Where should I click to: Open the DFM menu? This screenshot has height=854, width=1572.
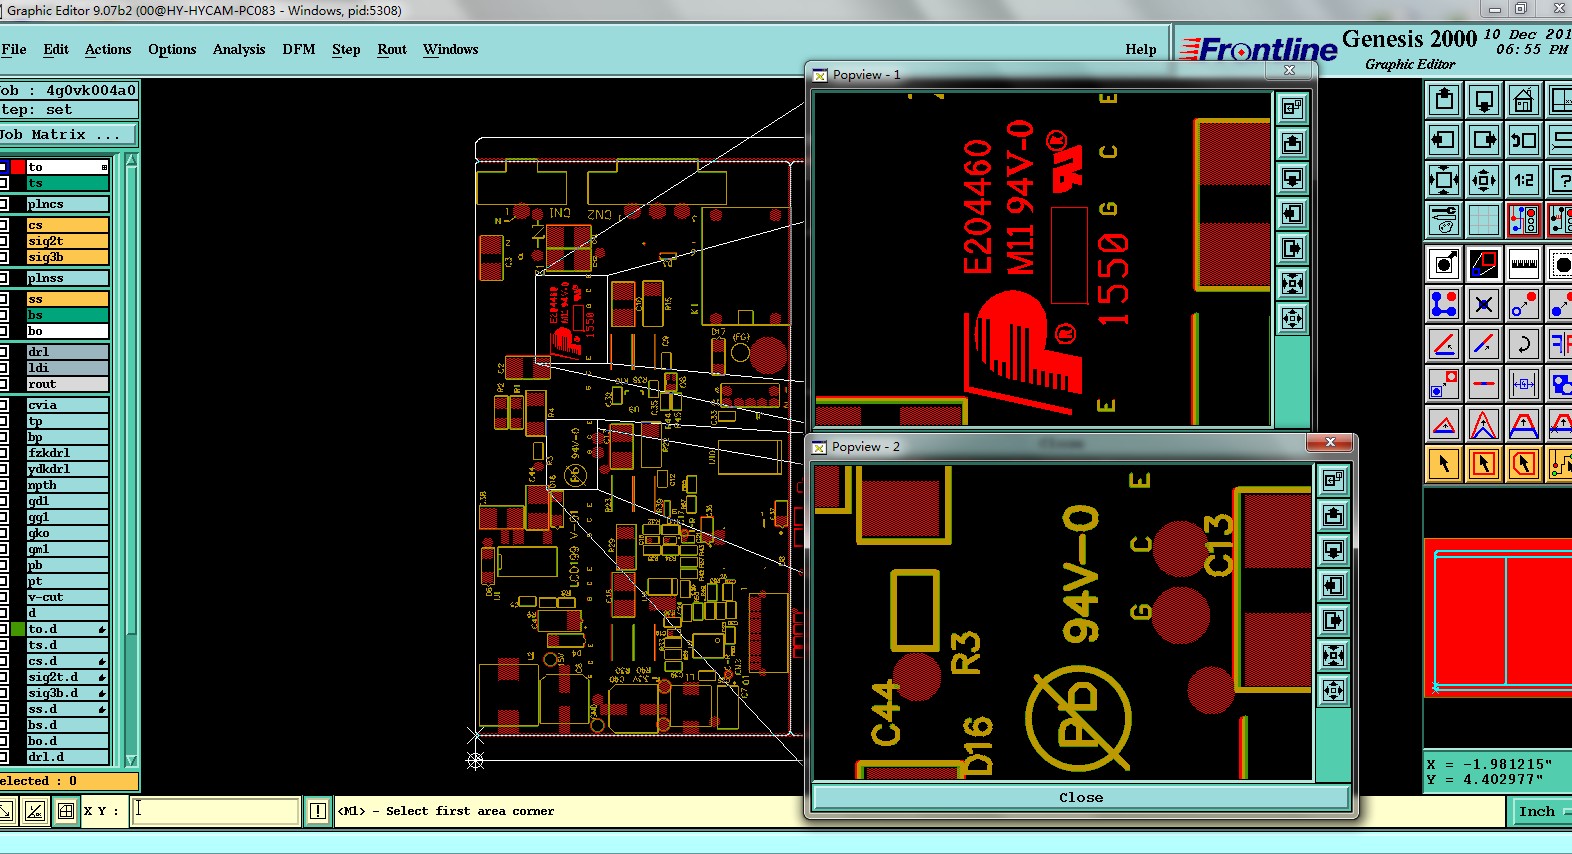(298, 49)
